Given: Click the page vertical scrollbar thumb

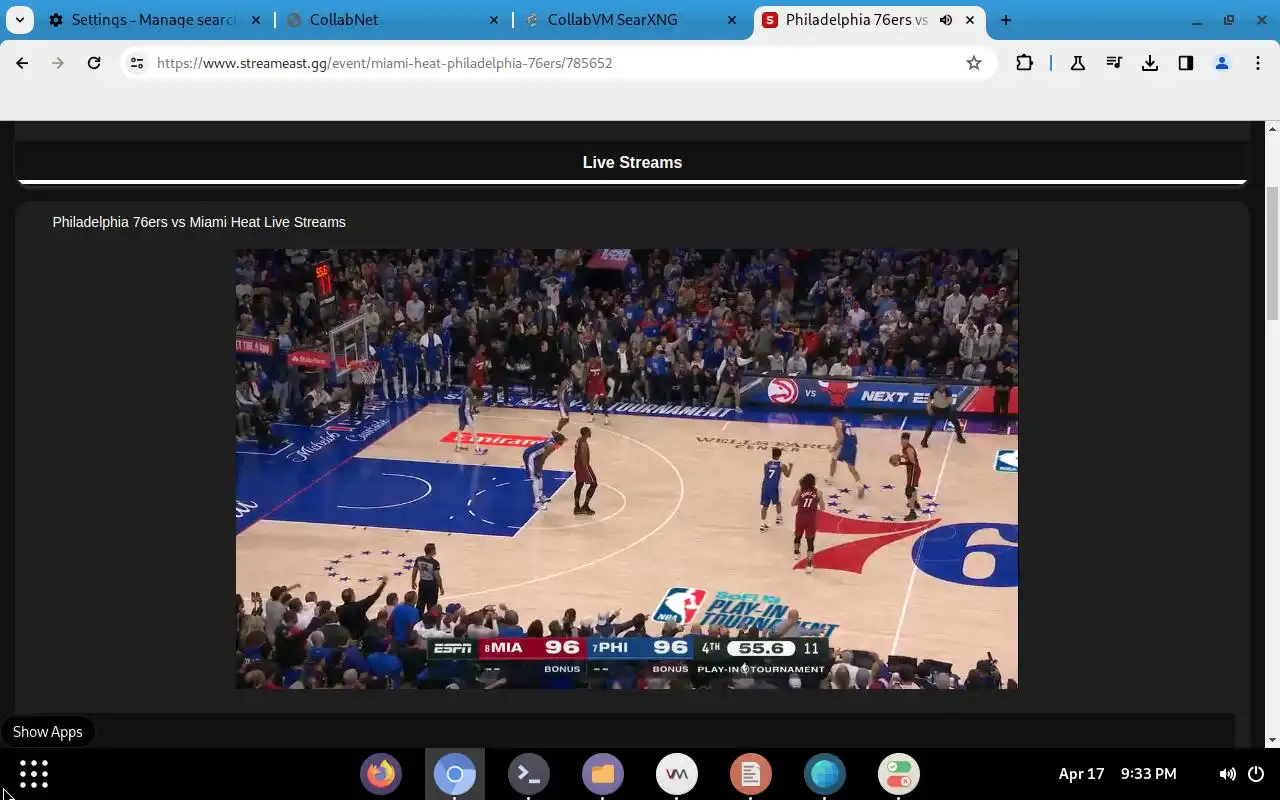Looking at the screenshot, I should (x=1273, y=254).
